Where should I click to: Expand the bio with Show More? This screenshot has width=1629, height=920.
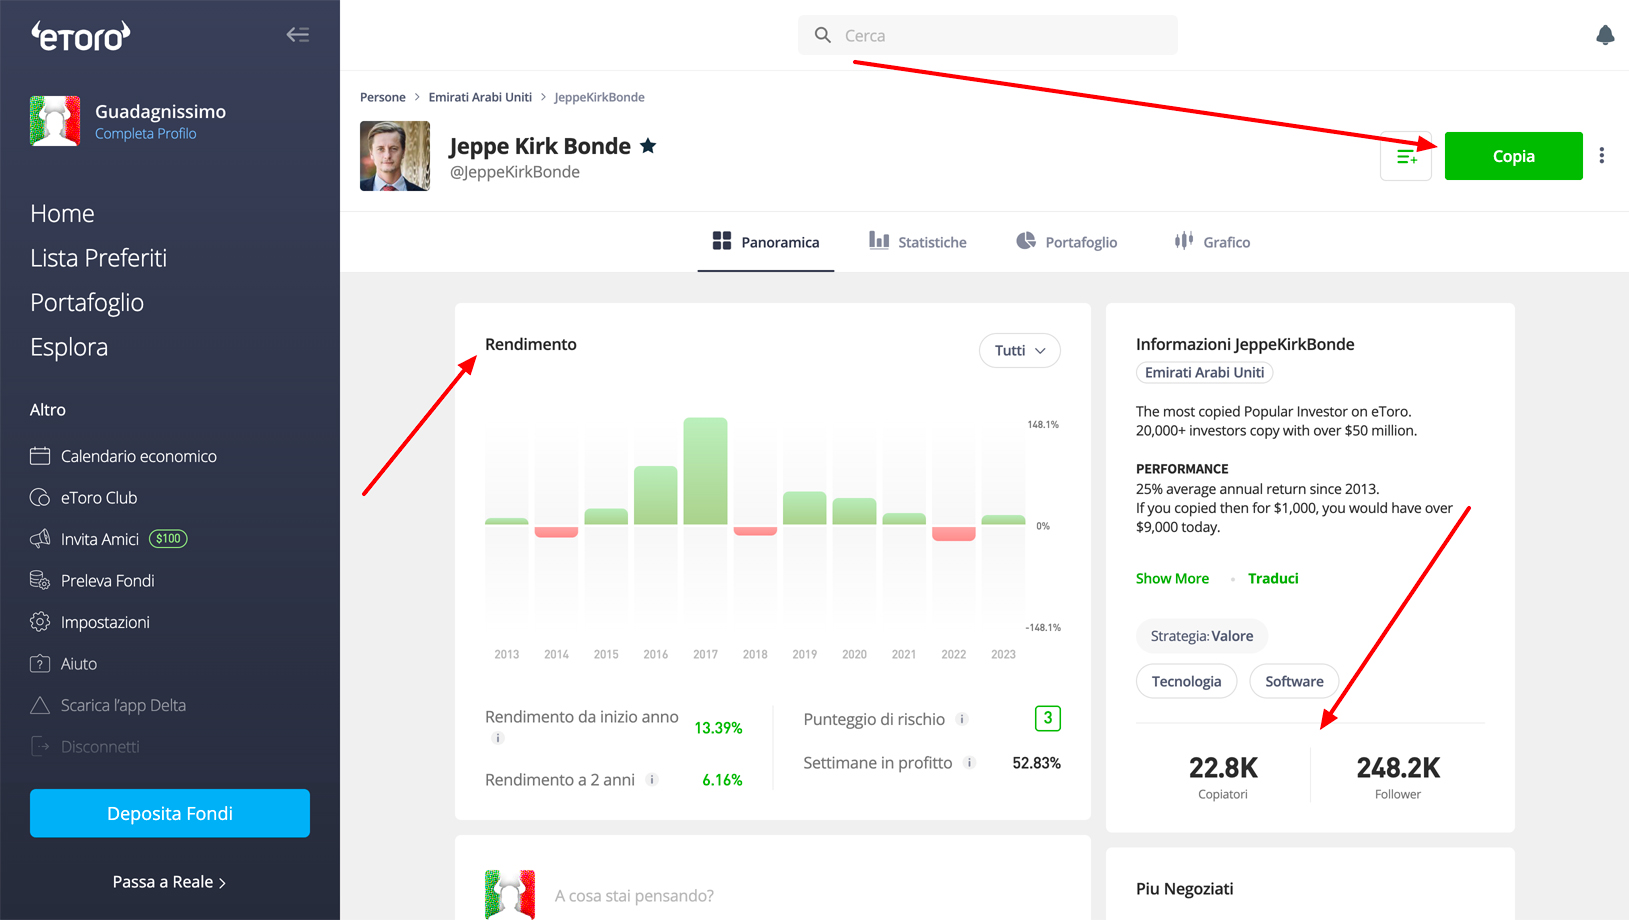(1172, 578)
